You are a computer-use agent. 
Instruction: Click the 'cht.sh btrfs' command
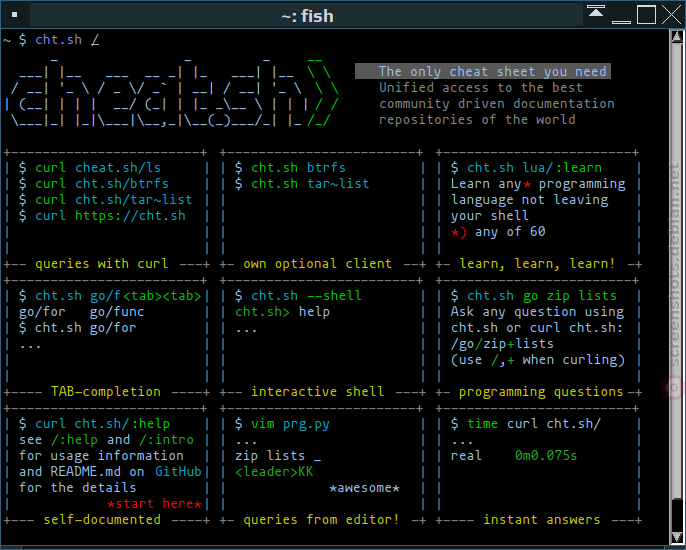pyautogui.click(x=298, y=168)
